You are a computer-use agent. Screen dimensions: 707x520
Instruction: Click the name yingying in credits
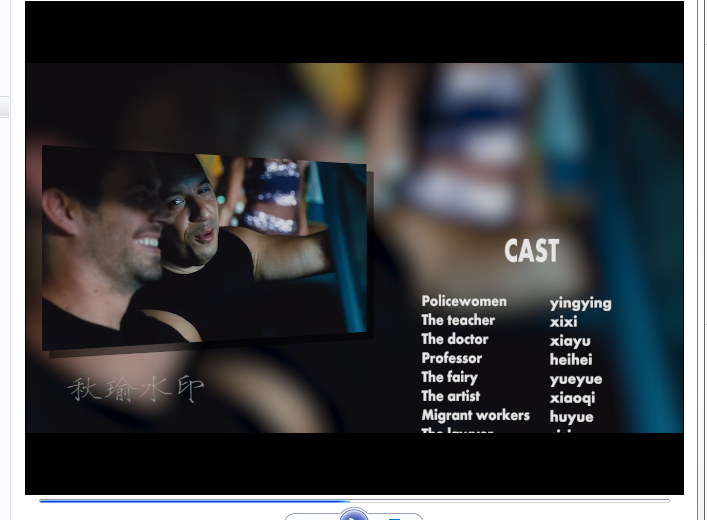580,303
